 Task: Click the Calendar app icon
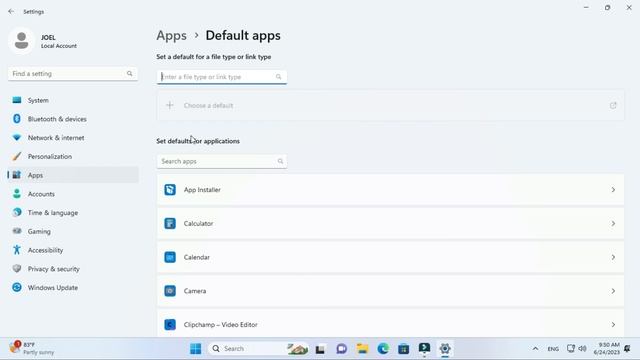[170, 257]
